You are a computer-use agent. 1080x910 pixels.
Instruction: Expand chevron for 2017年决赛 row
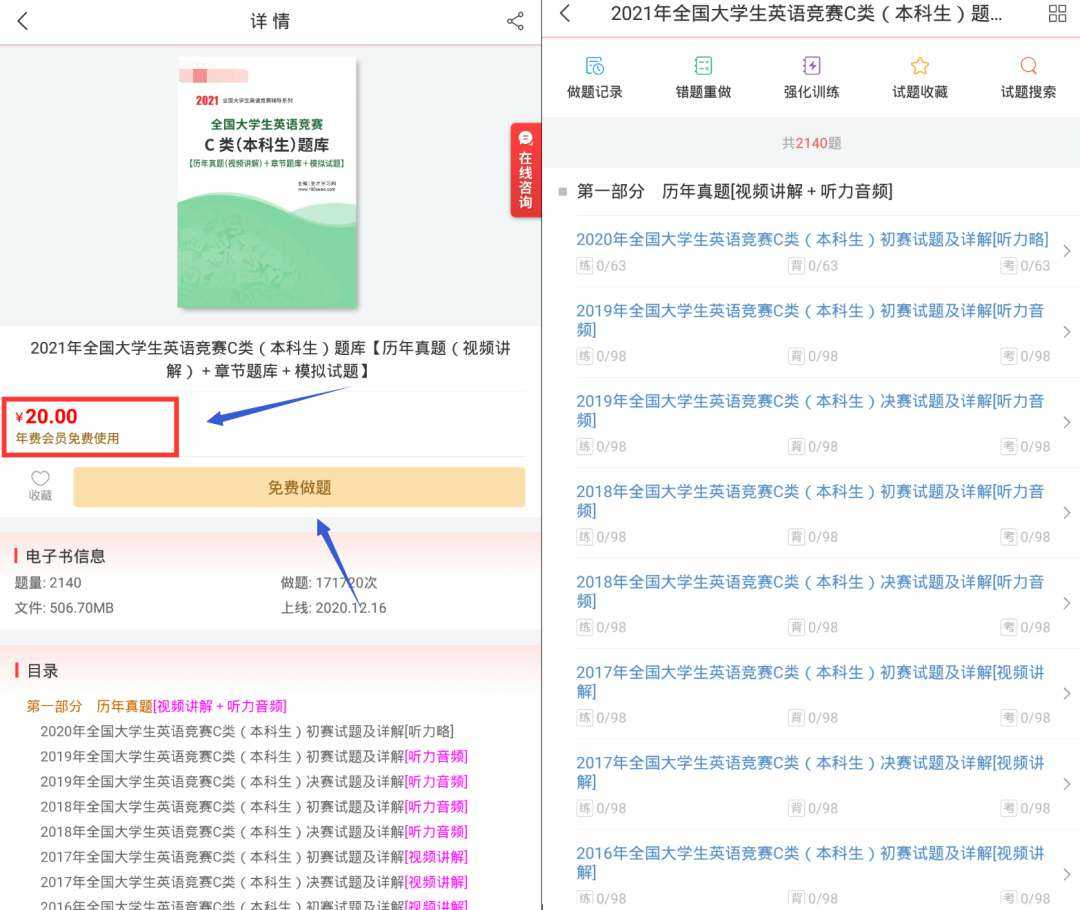tap(1067, 784)
